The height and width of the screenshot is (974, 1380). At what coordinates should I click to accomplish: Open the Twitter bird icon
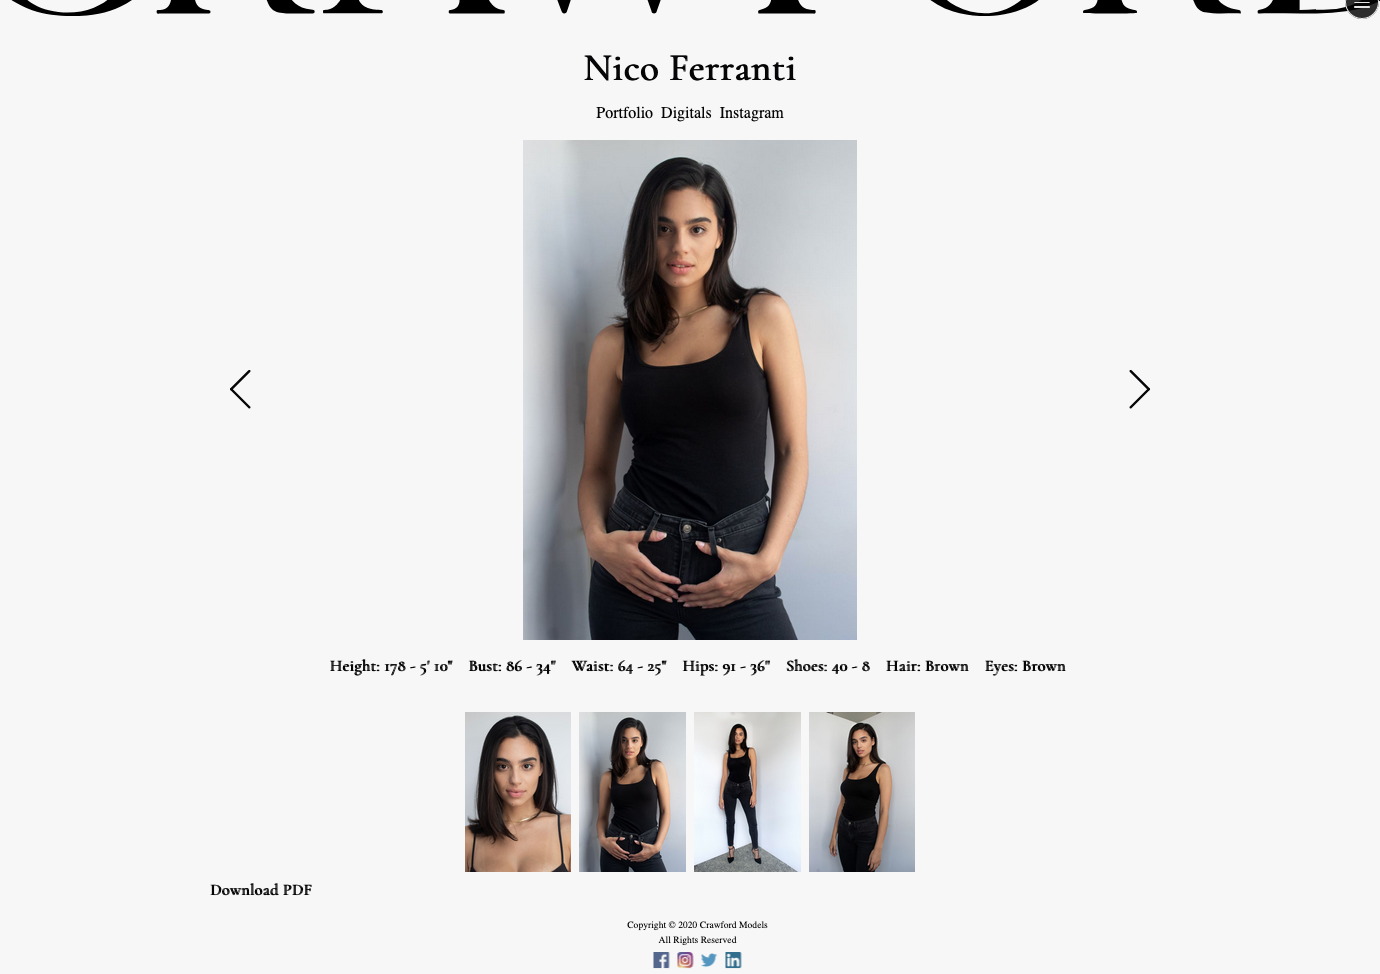(x=709, y=960)
